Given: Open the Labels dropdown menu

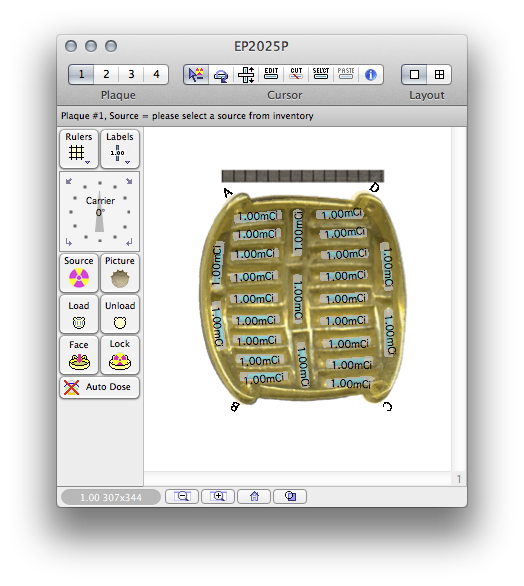Looking at the screenshot, I should click(x=120, y=149).
